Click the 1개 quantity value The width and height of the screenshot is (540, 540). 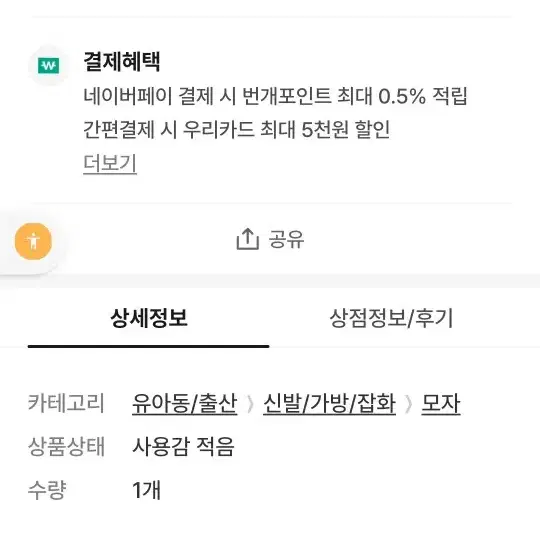[x=146, y=490]
